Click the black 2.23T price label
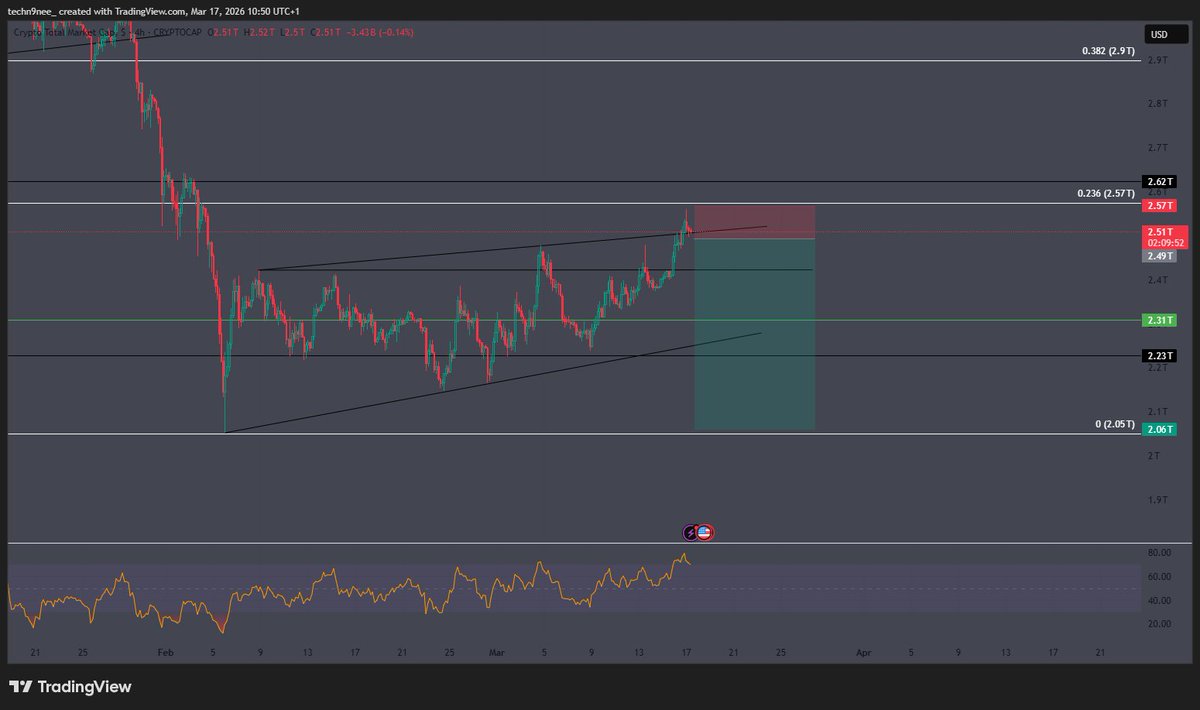 [1159, 355]
